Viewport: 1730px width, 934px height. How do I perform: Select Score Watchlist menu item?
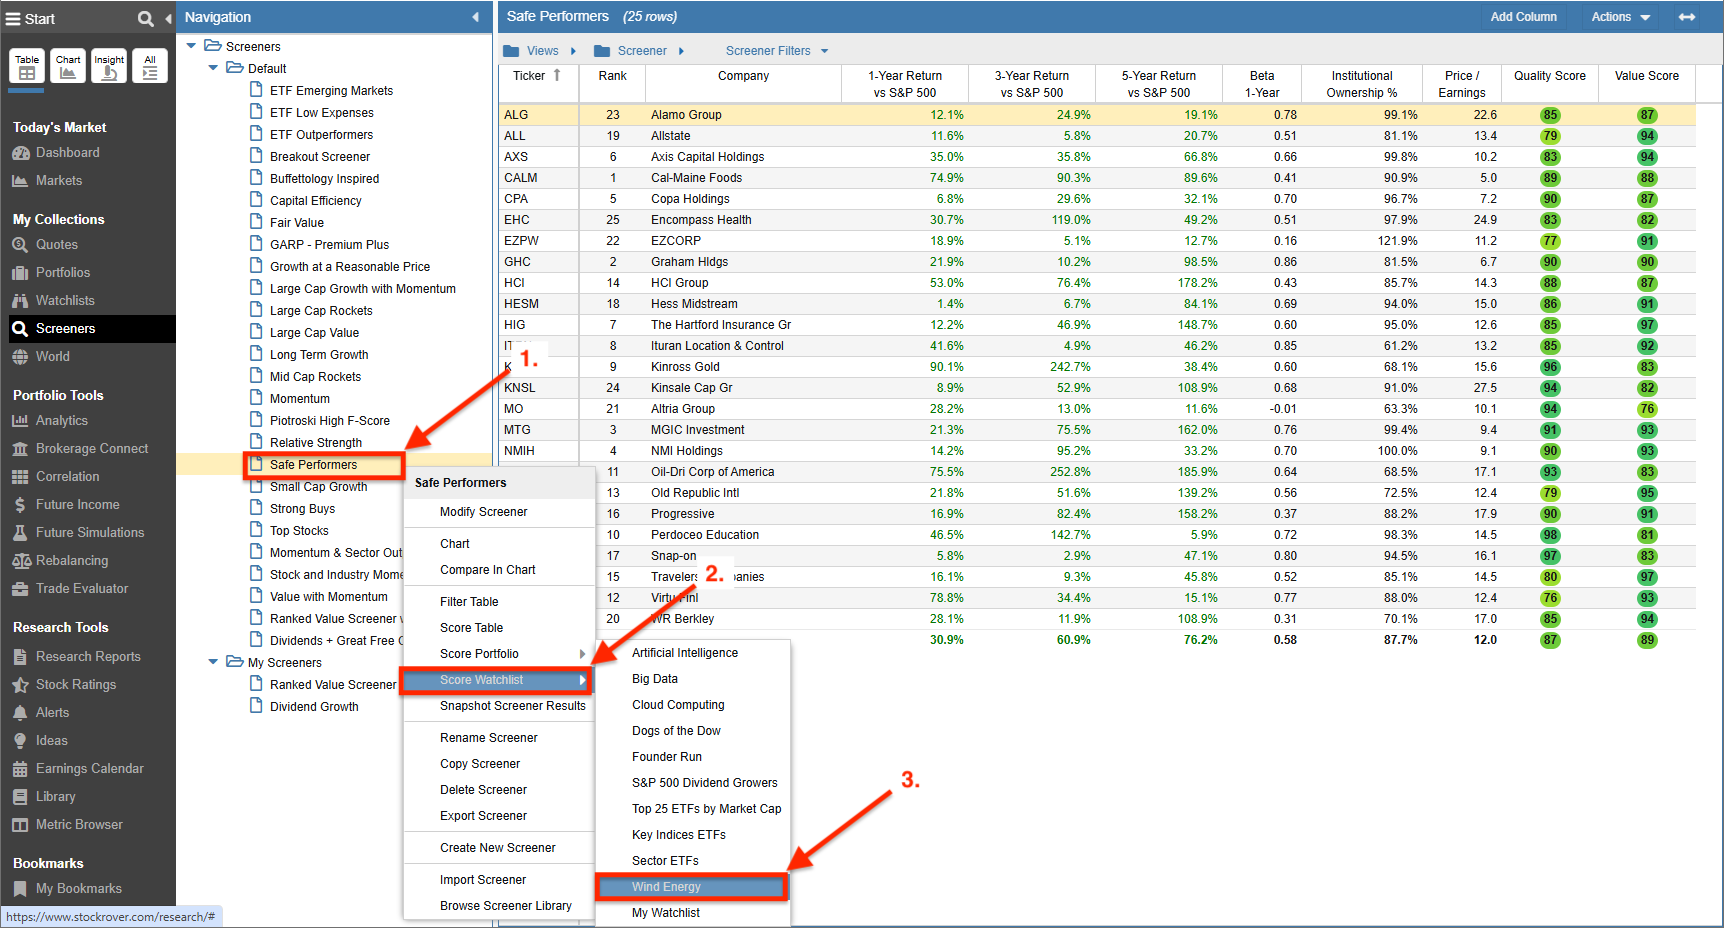(x=496, y=680)
